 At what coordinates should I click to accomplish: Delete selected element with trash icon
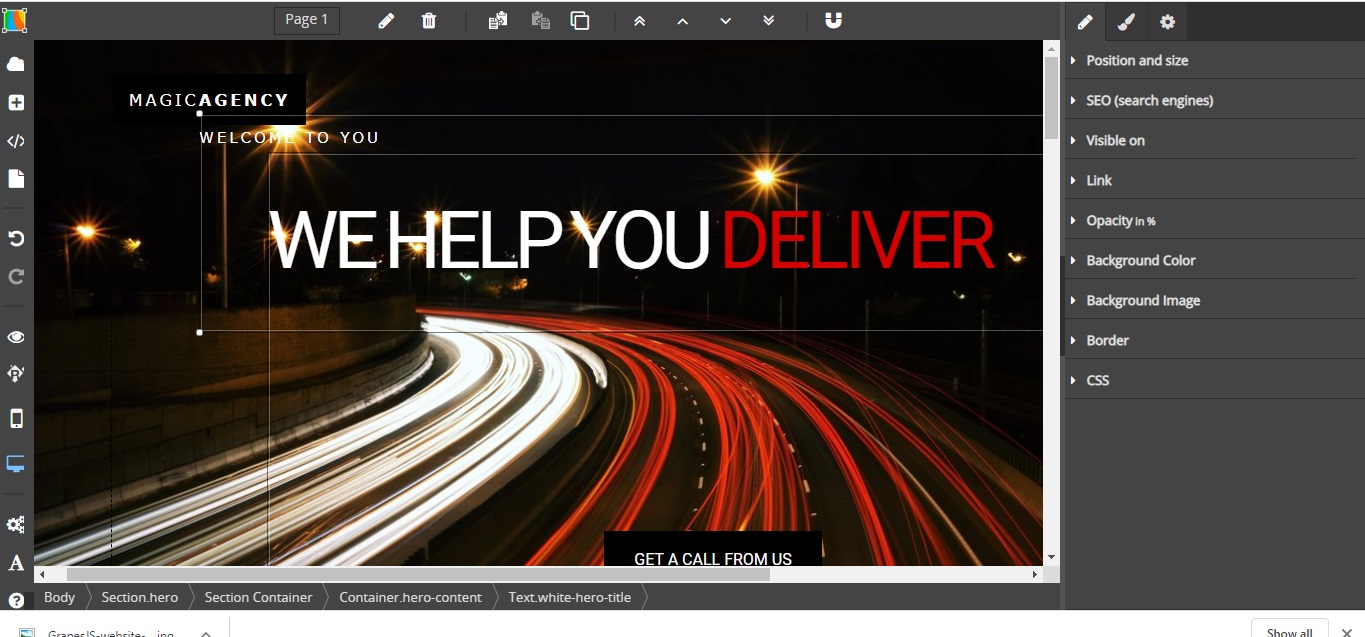429,20
